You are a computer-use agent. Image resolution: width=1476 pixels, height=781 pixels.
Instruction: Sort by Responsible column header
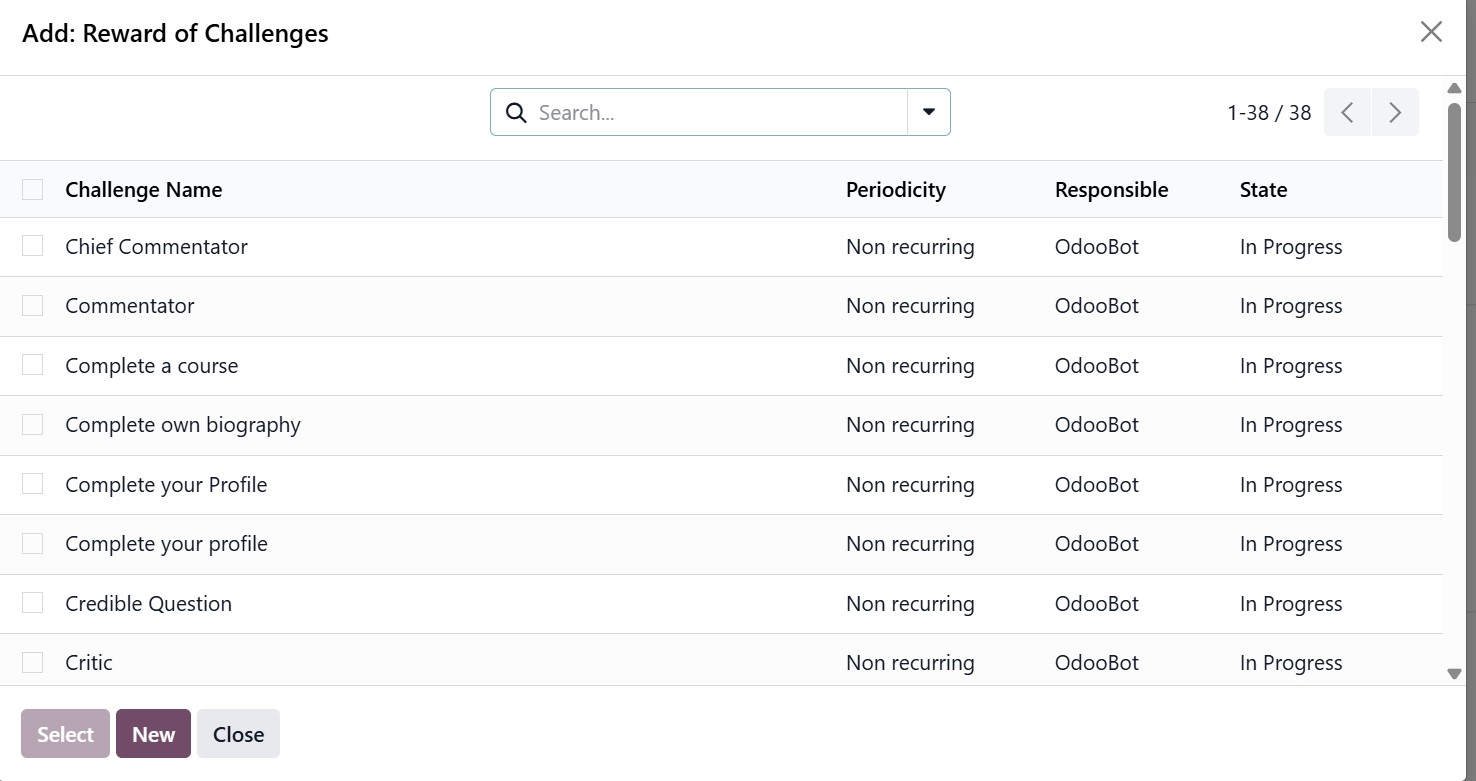point(1111,190)
